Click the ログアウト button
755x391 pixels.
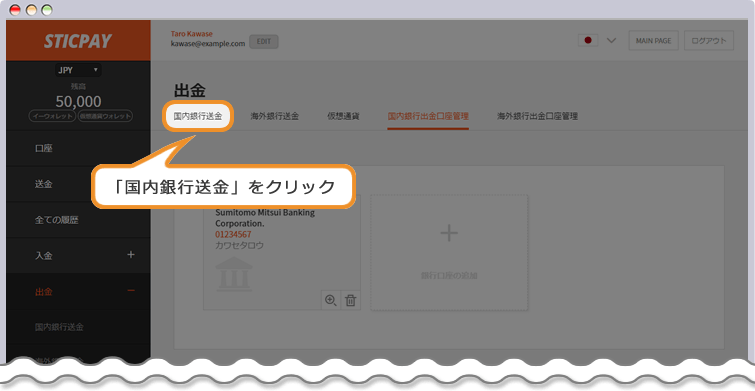[x=709, y=41]
